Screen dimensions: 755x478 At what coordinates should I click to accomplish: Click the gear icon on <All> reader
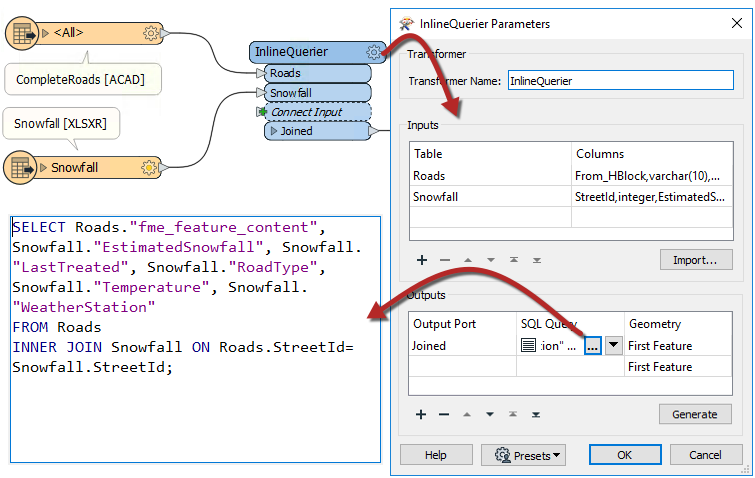point(152,33)
